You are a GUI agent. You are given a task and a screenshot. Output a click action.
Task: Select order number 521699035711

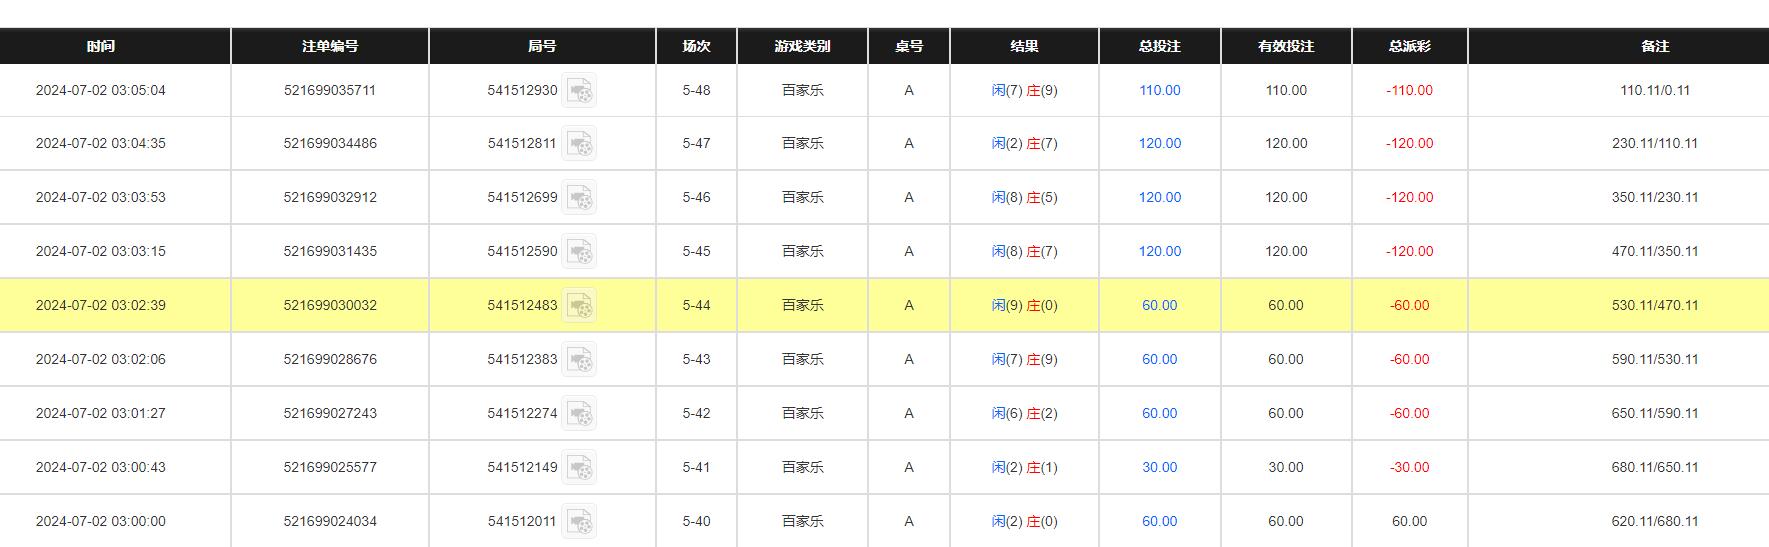pos(330,90)
